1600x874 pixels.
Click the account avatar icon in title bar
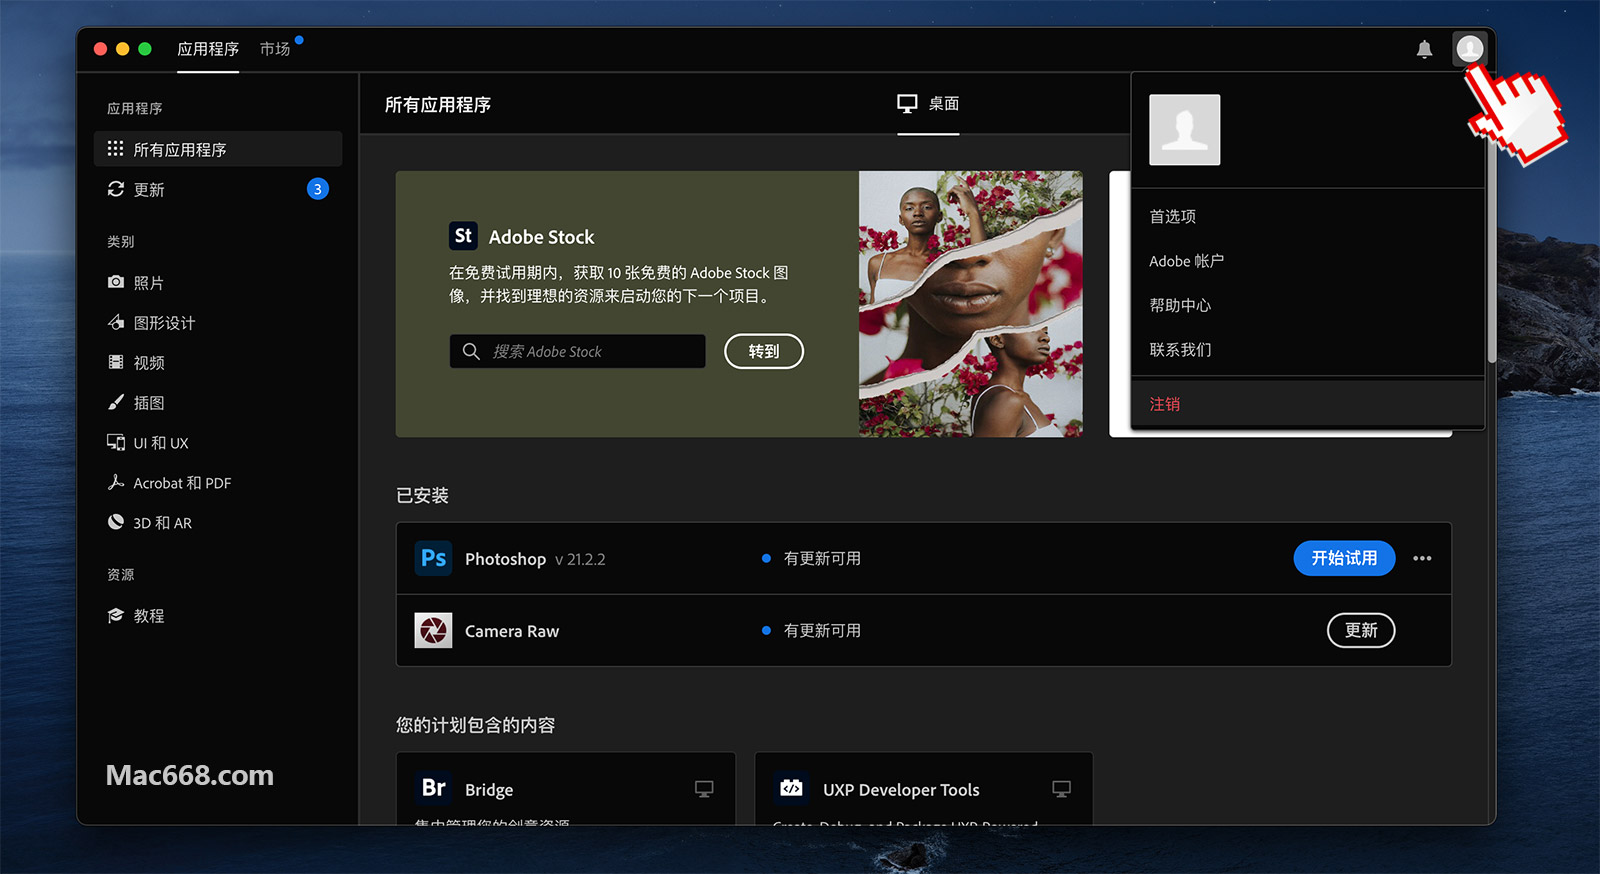tap(1469, 48)
